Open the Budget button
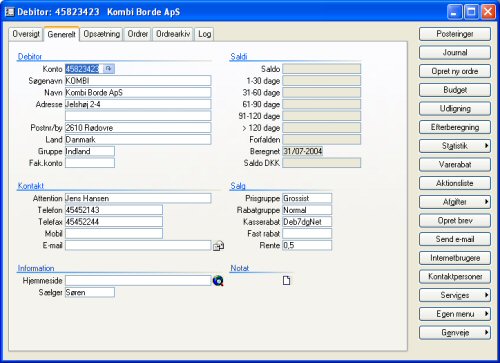 (455, 90)
